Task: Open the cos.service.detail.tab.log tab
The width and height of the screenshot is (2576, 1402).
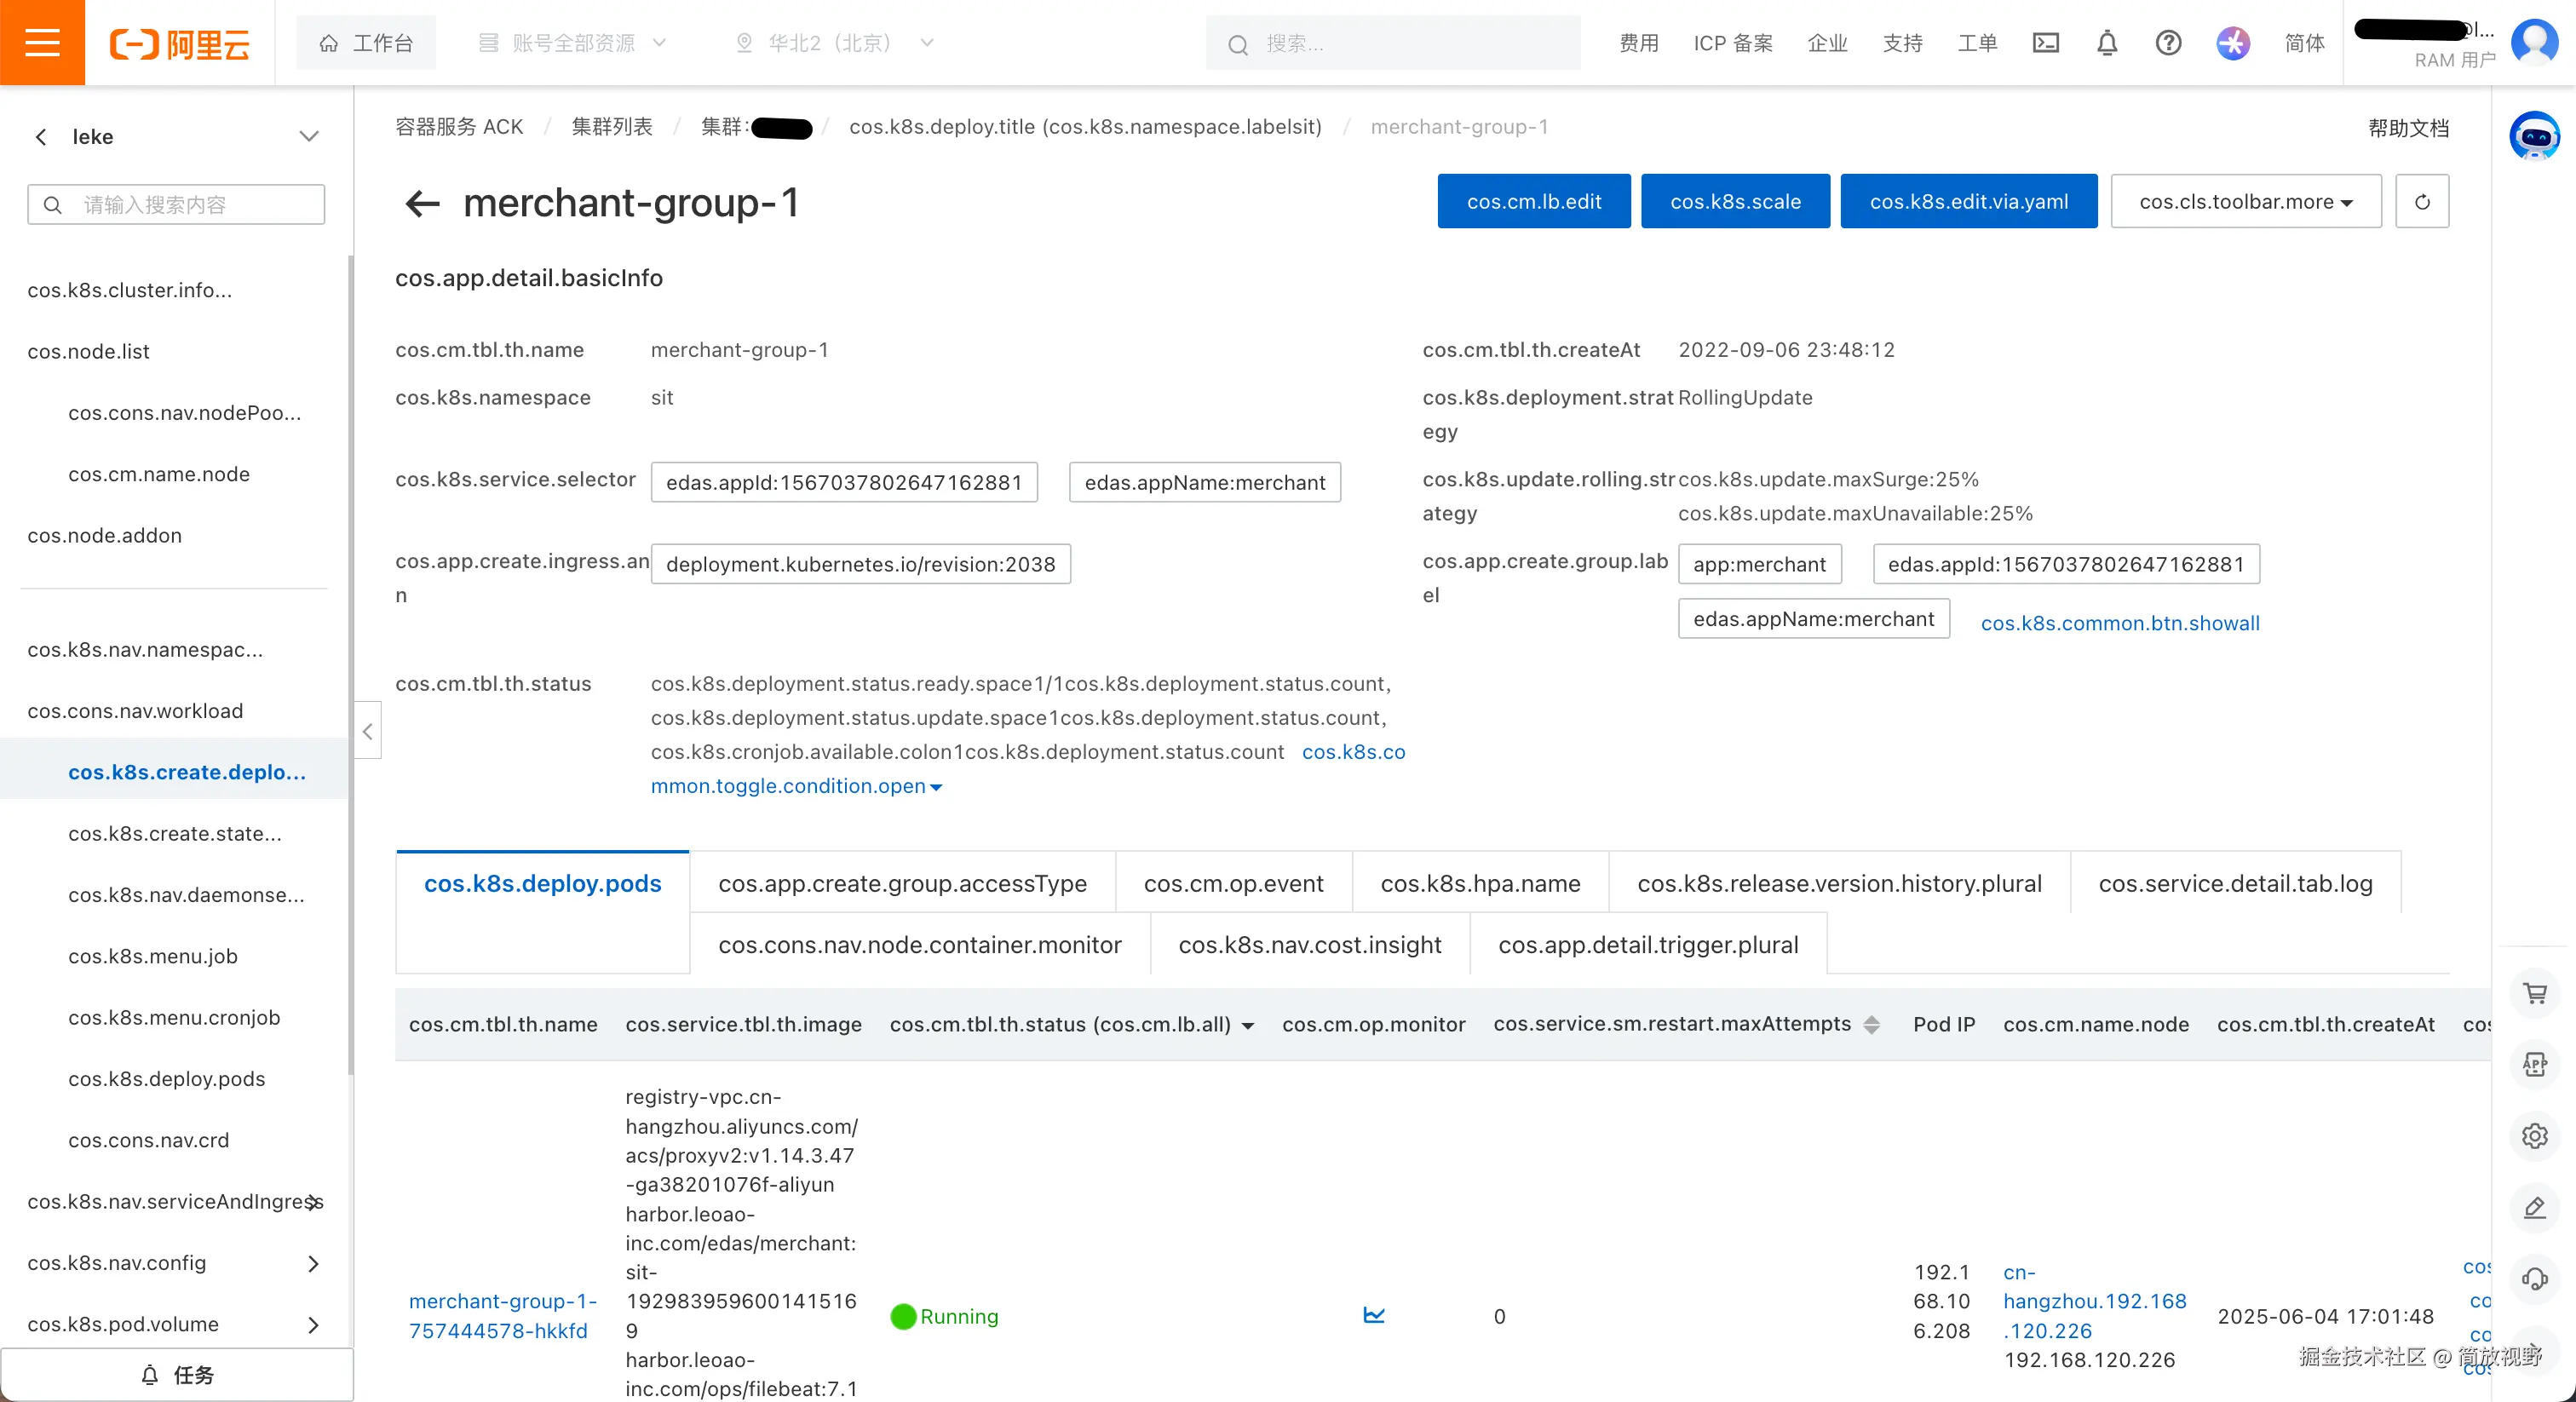Action: (x=2234, y=883)
